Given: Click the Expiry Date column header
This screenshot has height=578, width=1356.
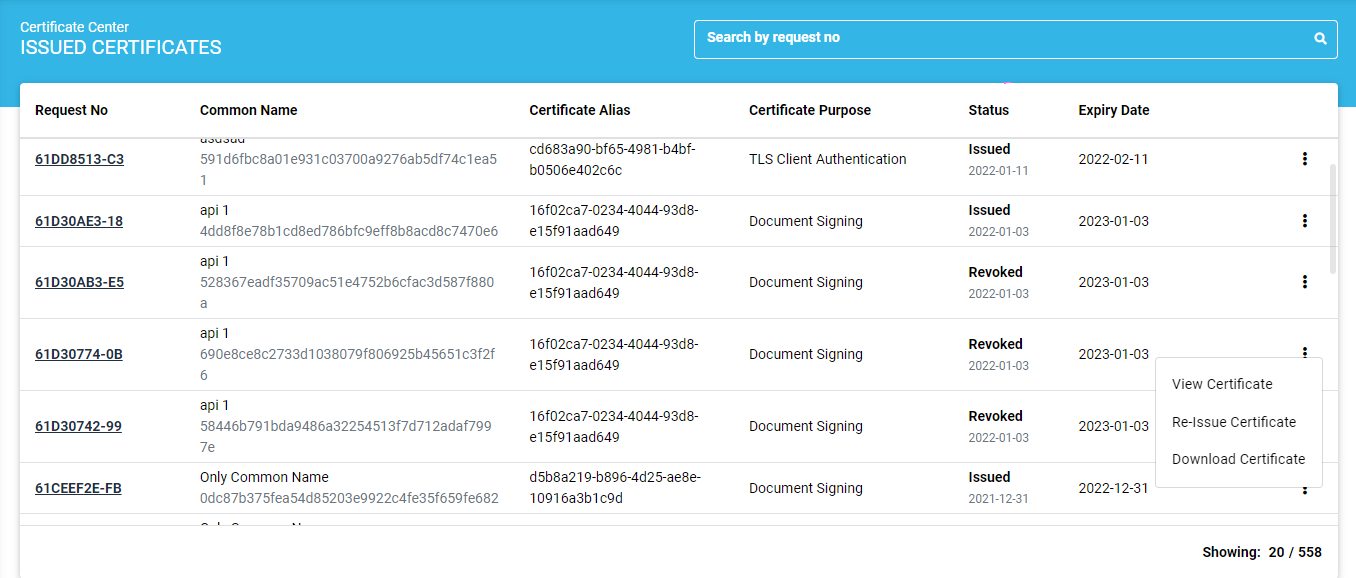Looking at the screenshot, I should pos(1114,110).
